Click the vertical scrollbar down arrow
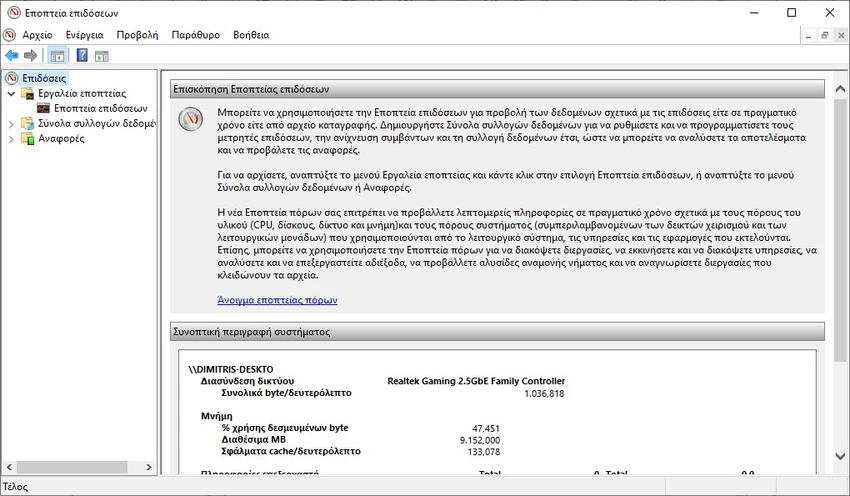850x496 pixels. [x=840, y=456]
